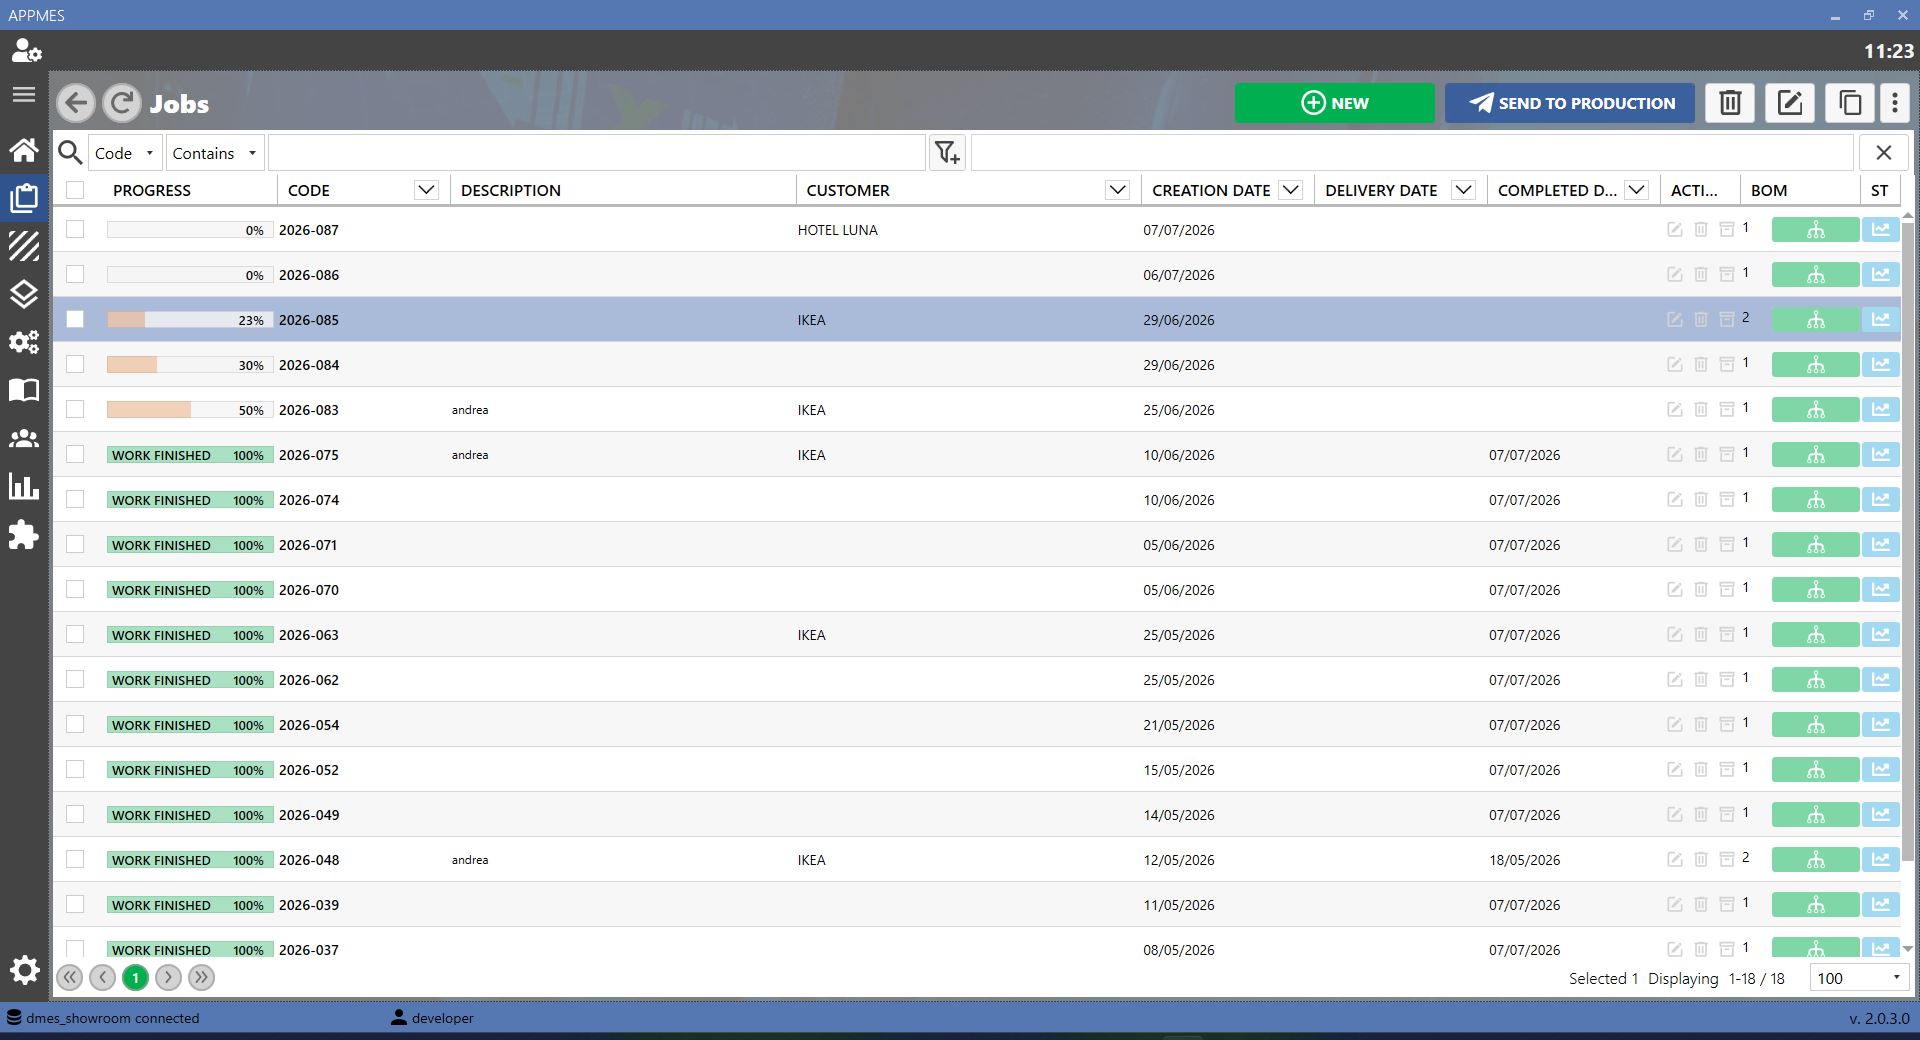
Task: Toggle the checkbox for job 2026-085
Action: tap(75, 319)
